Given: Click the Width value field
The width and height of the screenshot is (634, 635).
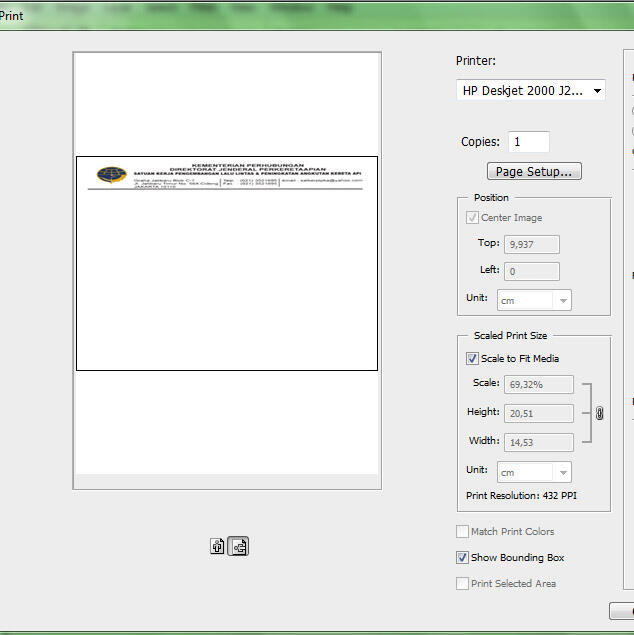Looking at the screenshot, I should coord(539,441).
